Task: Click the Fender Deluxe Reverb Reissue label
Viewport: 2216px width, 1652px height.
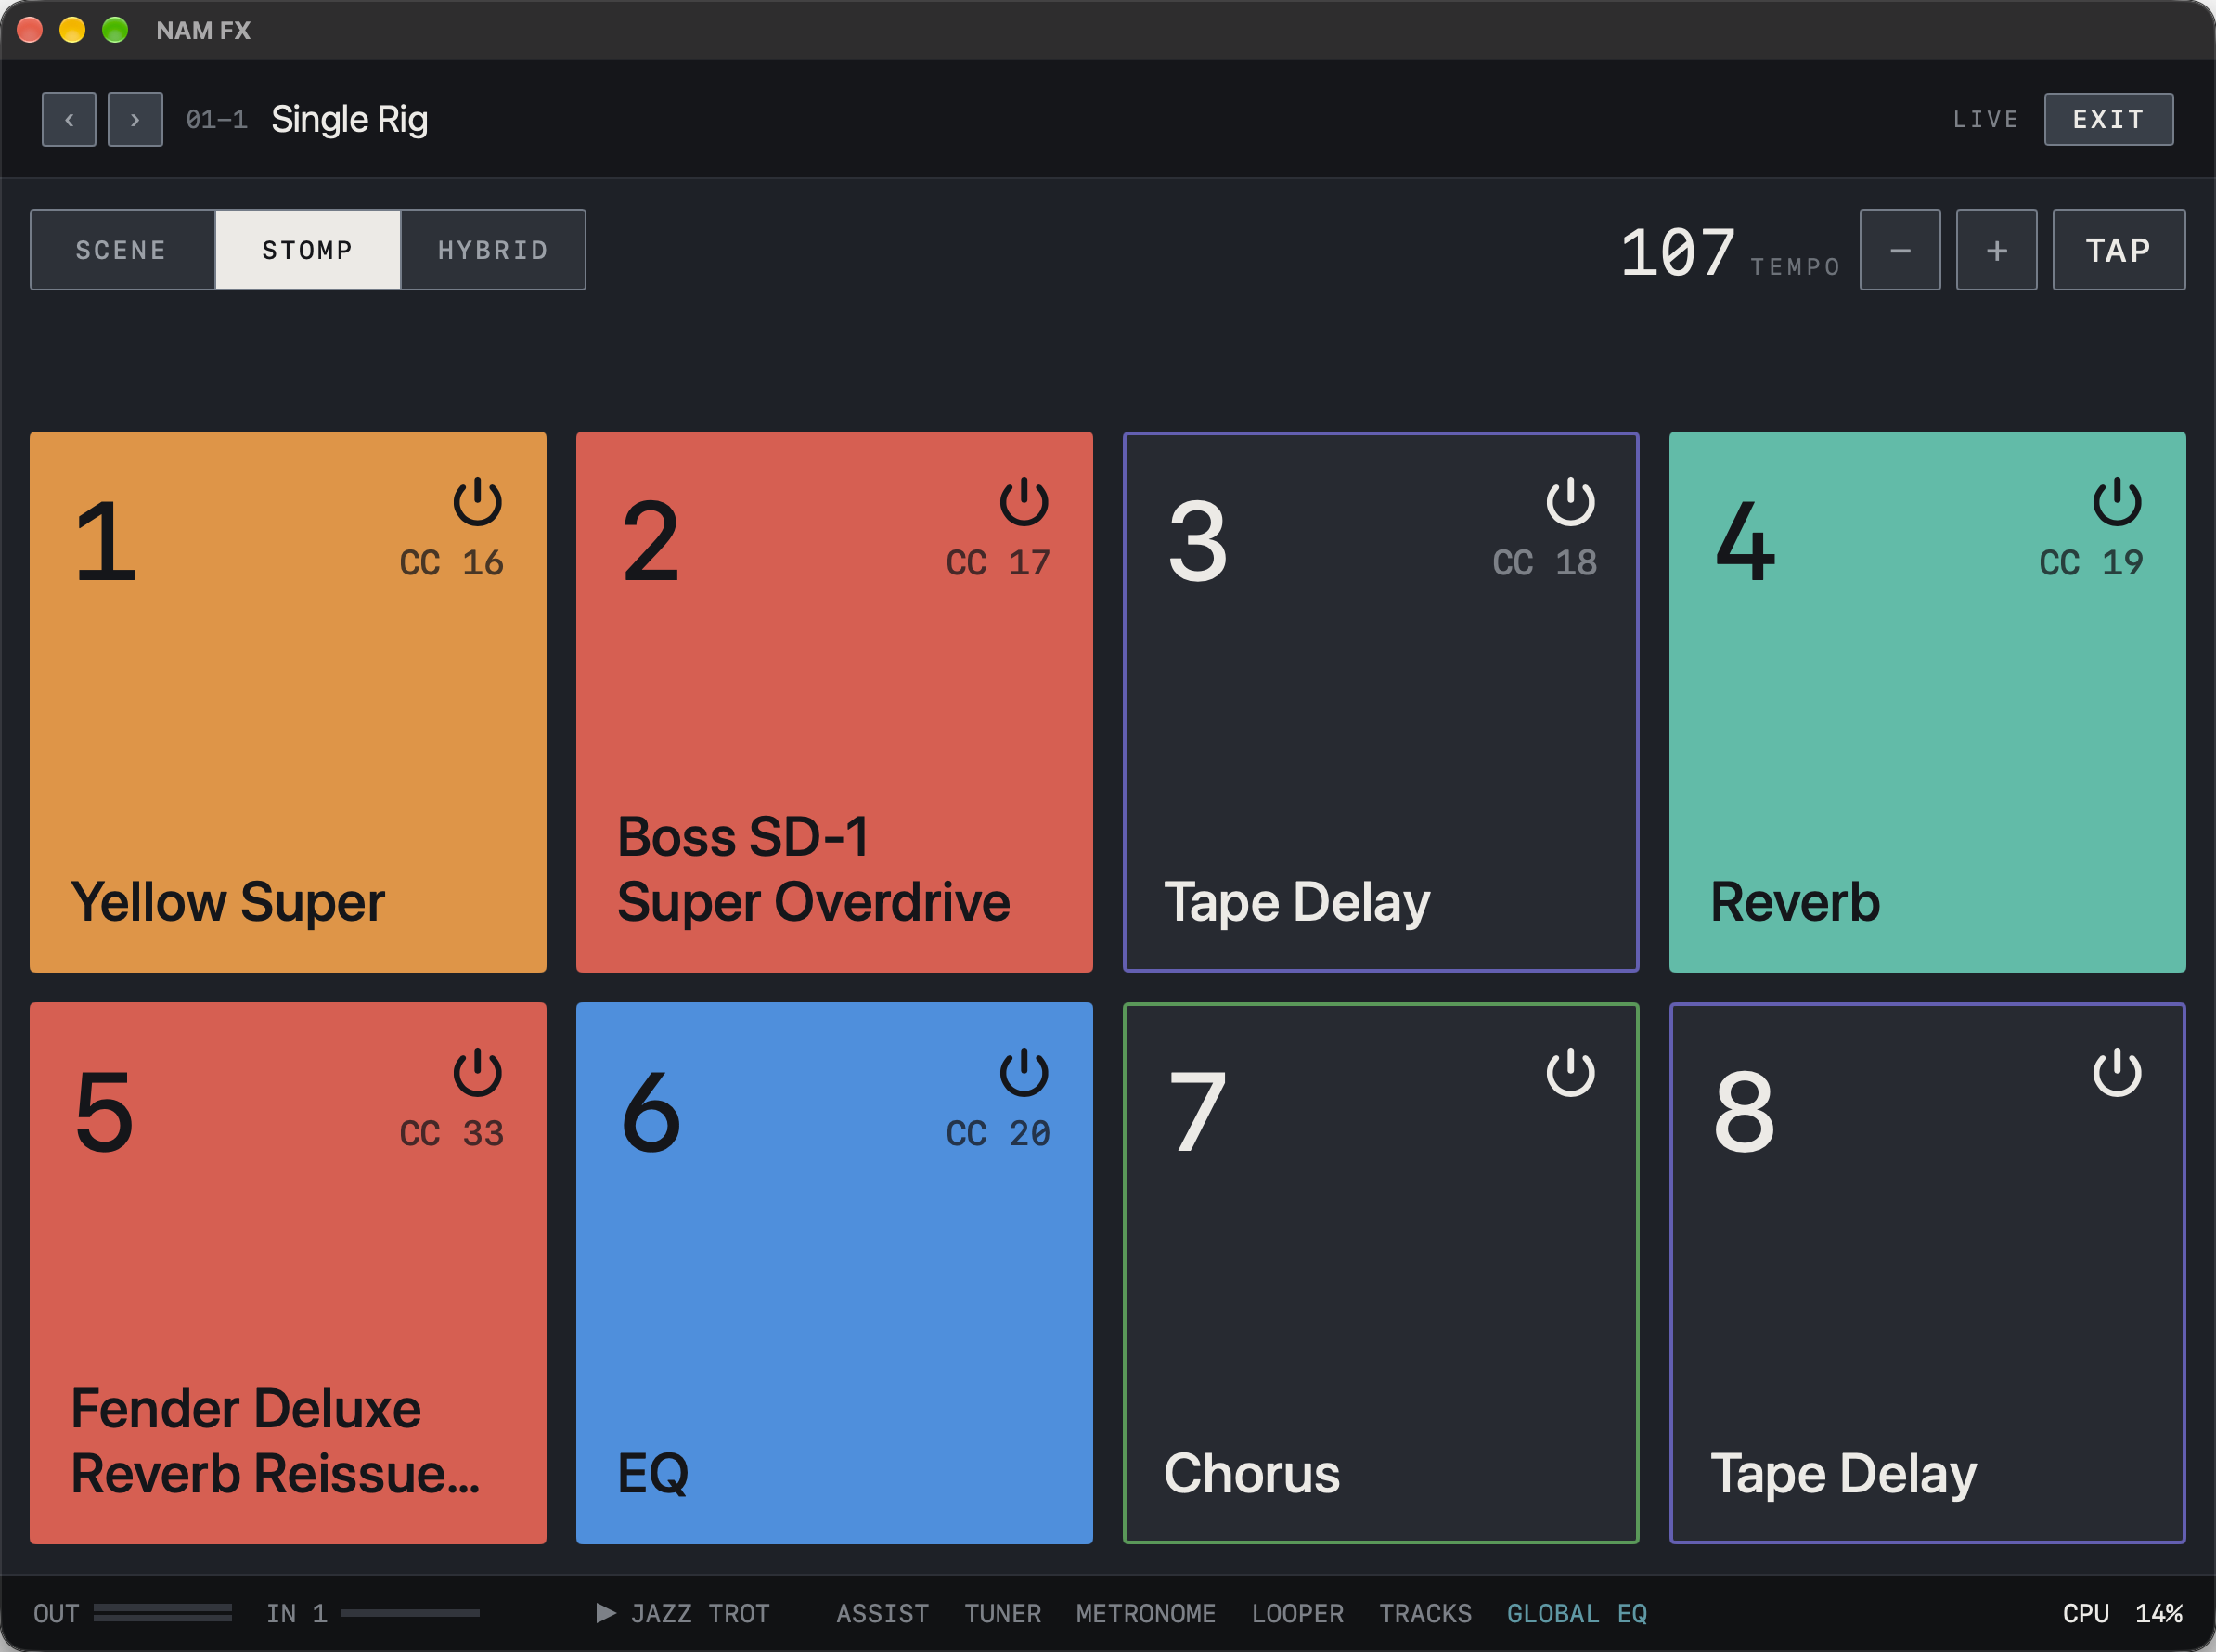Action: point(276,1441)
